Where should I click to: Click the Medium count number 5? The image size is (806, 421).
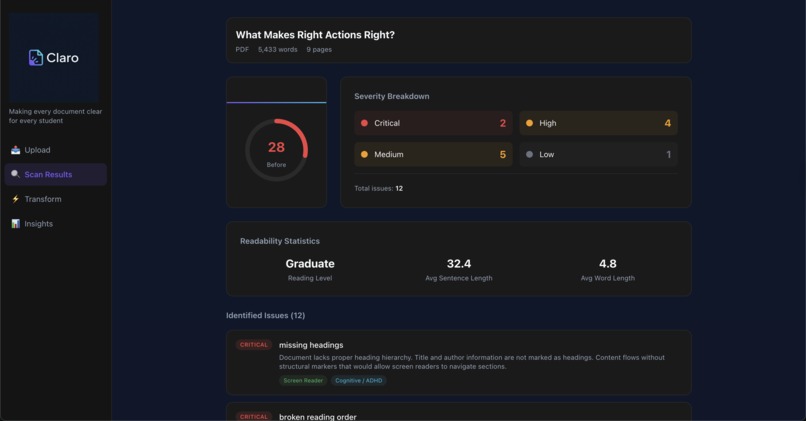point(503,154)
